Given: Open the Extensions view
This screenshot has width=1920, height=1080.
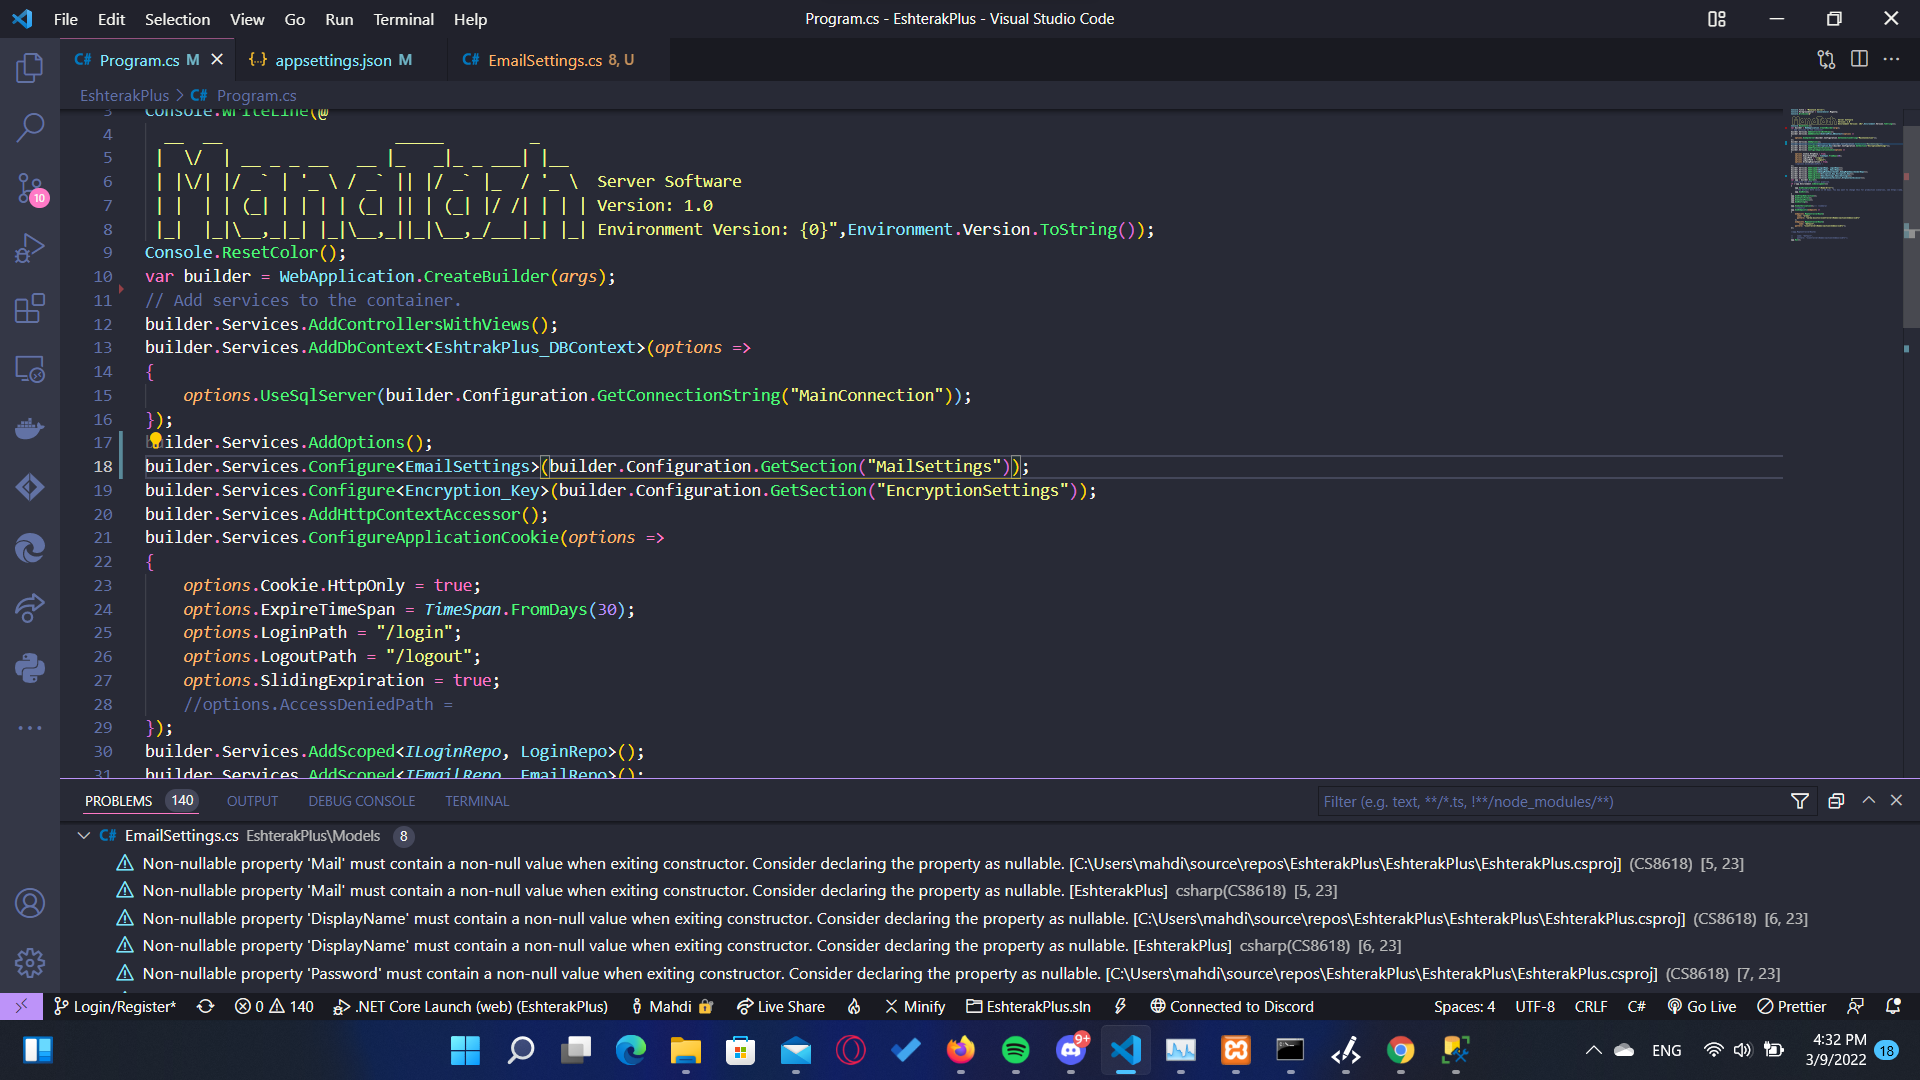Looking at the screenshot, I should (30, 308).
